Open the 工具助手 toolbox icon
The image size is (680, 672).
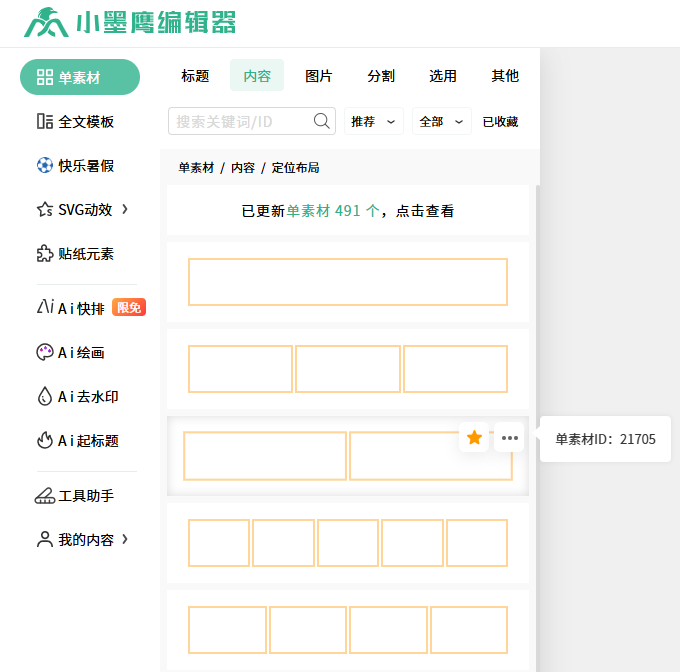pos(45,496)
